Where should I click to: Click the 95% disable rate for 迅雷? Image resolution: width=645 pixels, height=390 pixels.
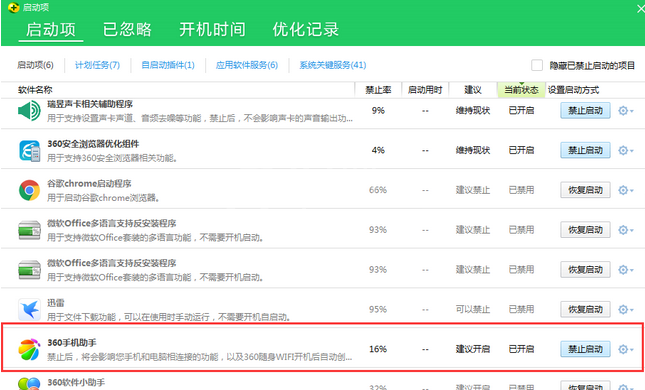click(x=378, y=309)
